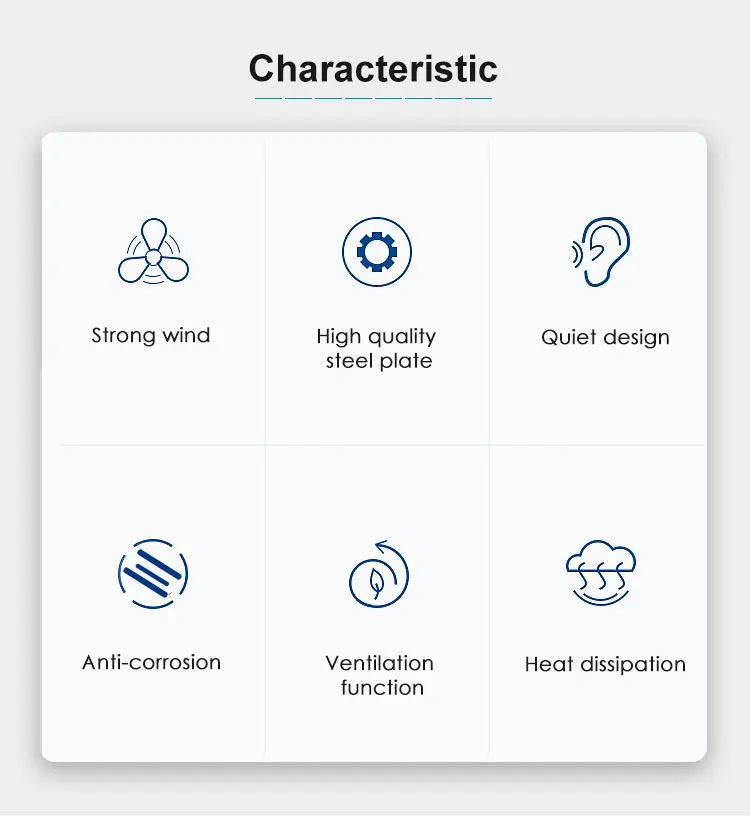Select the 'Anti-corrosion' label
This screenshot has height=819, width=750.
click(152, 662)
